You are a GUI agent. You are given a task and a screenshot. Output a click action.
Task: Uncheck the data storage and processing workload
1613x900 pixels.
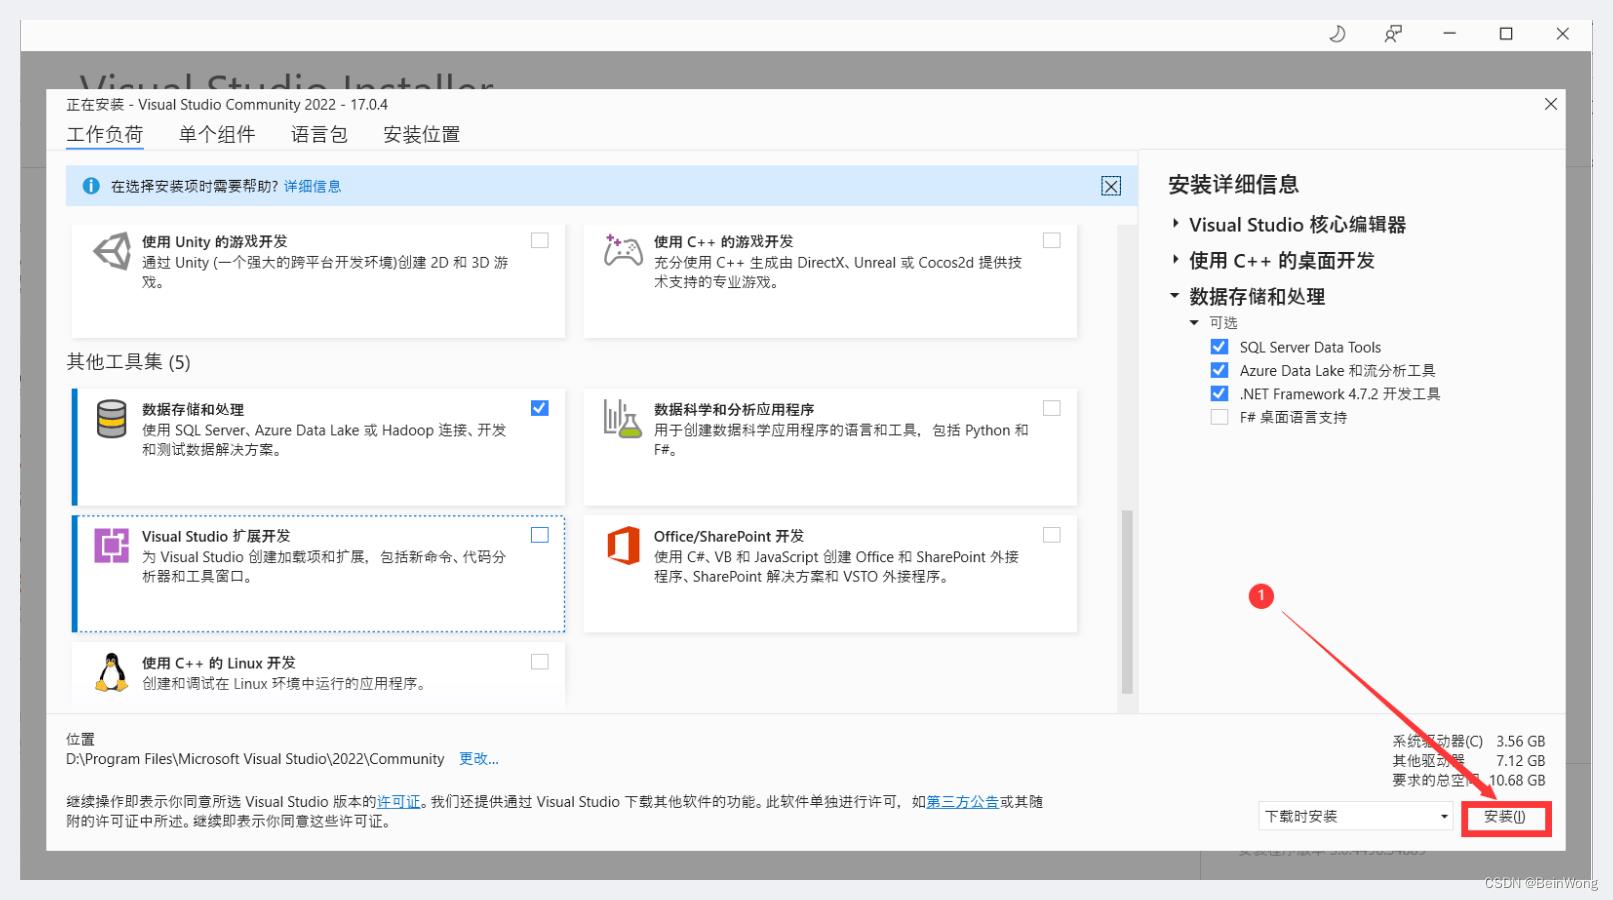pos(540,408)
